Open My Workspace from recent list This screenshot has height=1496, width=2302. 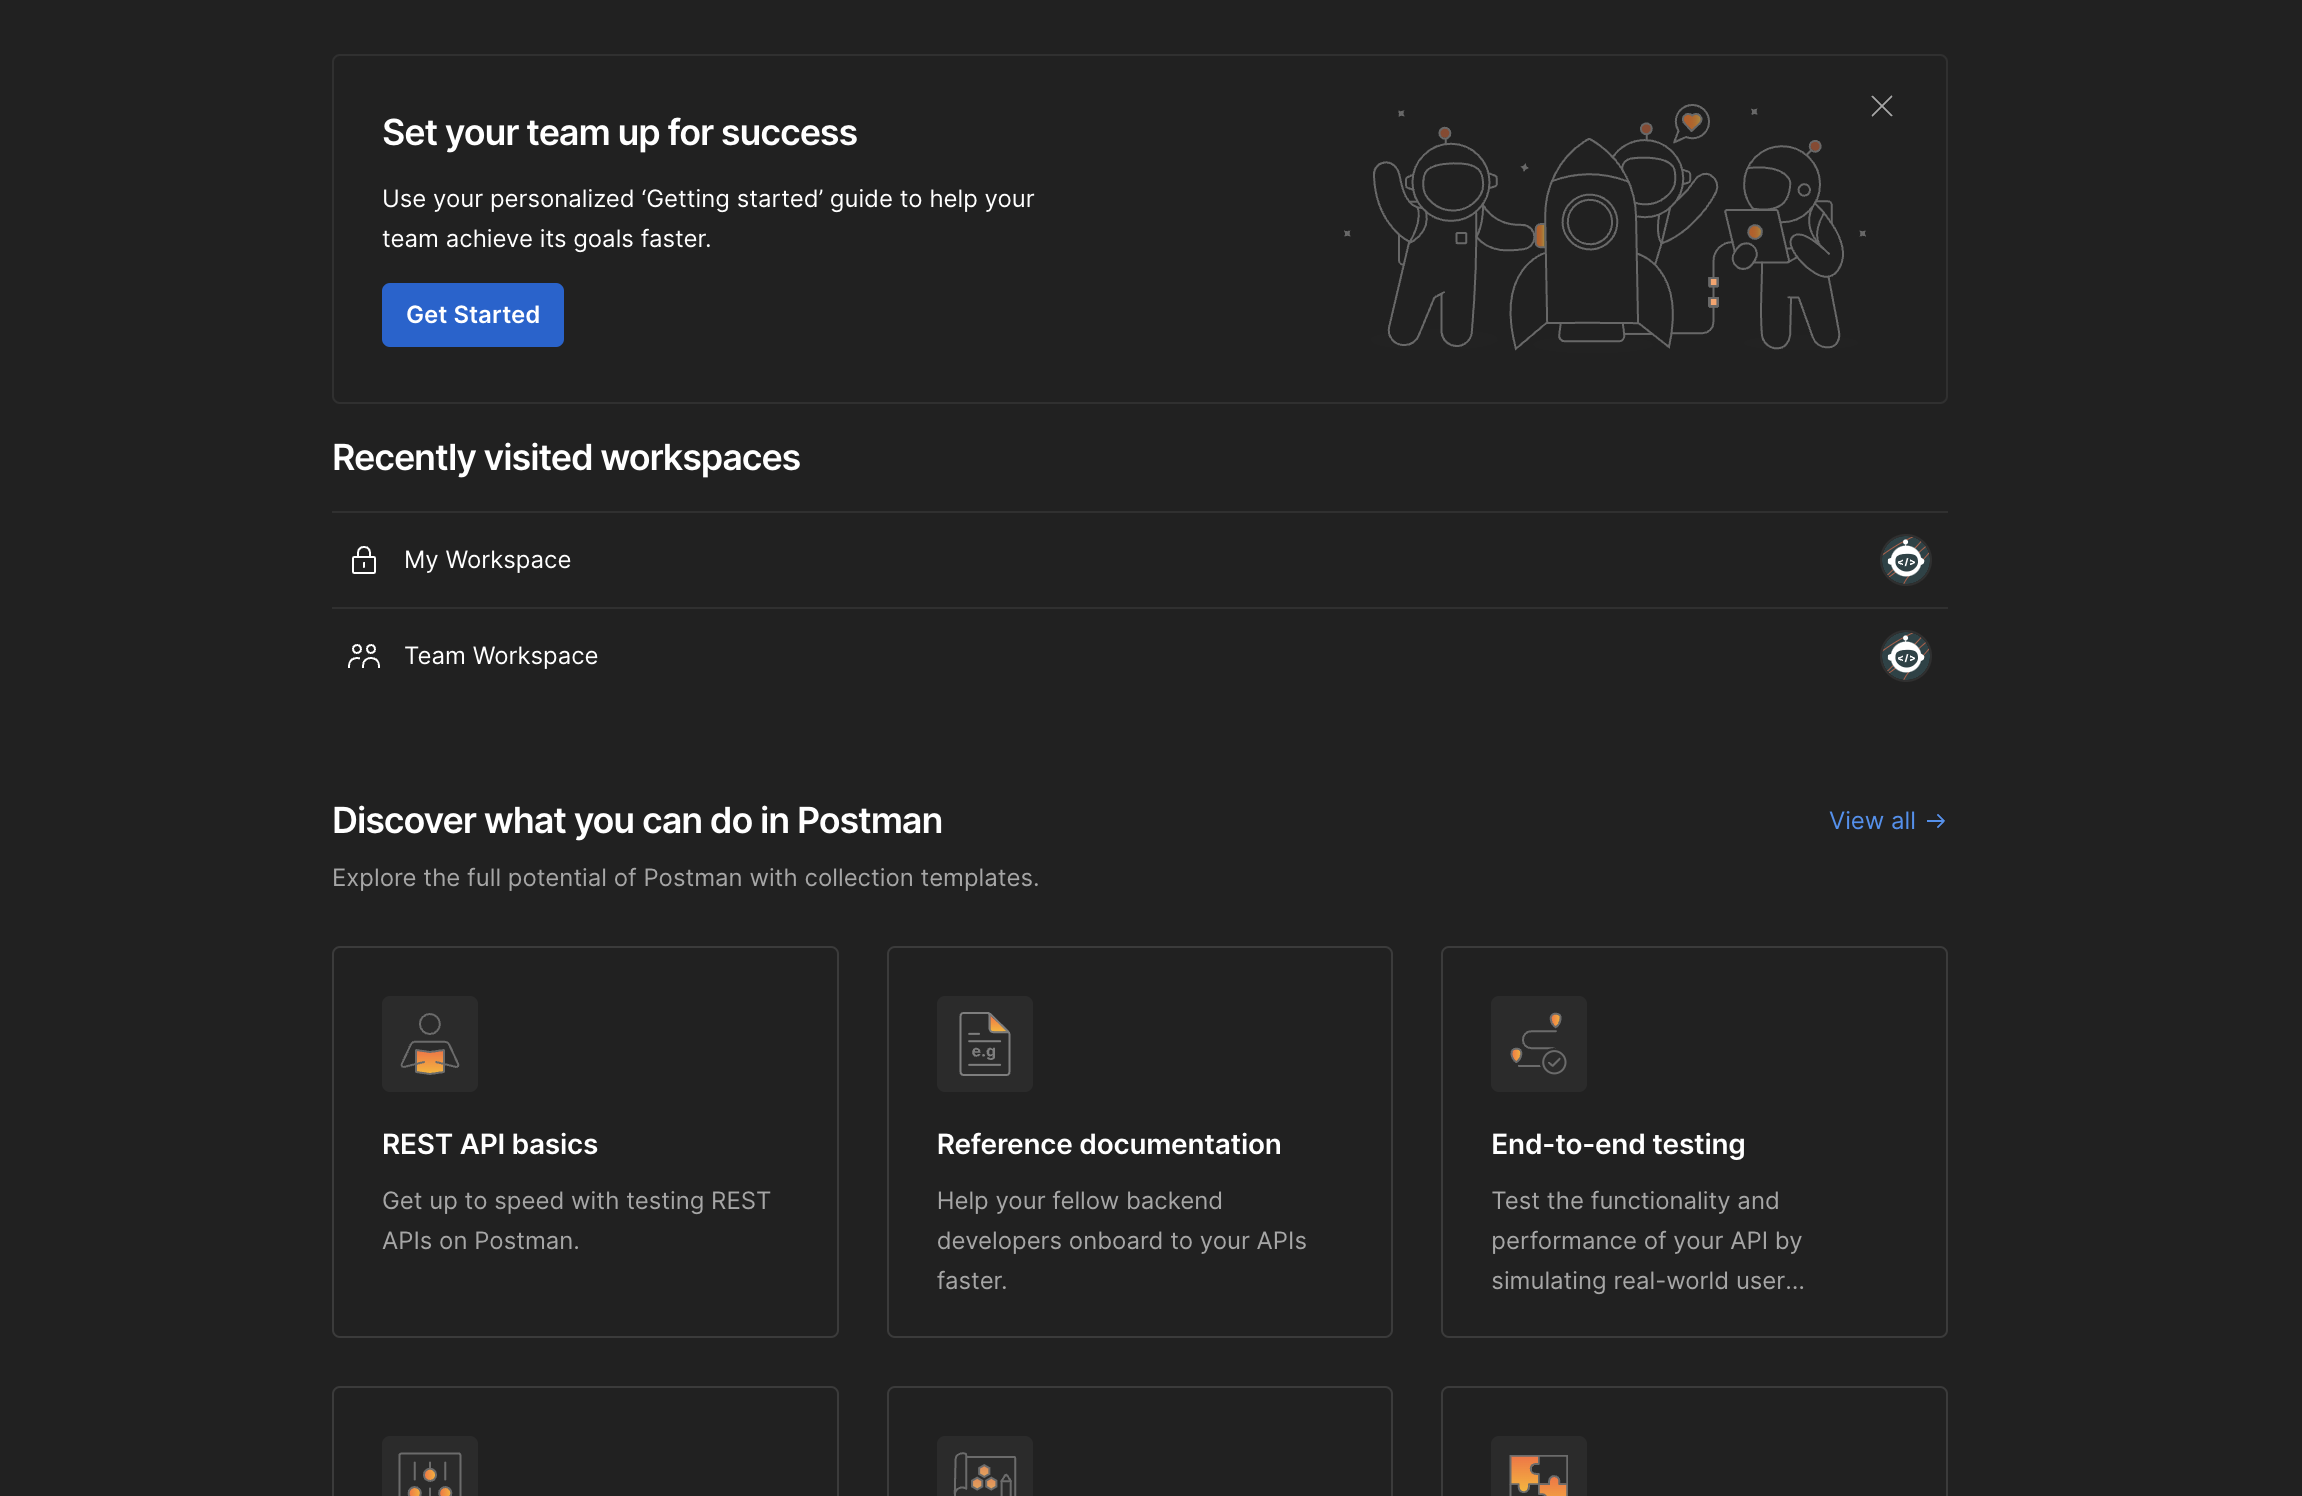pos(487,560)
